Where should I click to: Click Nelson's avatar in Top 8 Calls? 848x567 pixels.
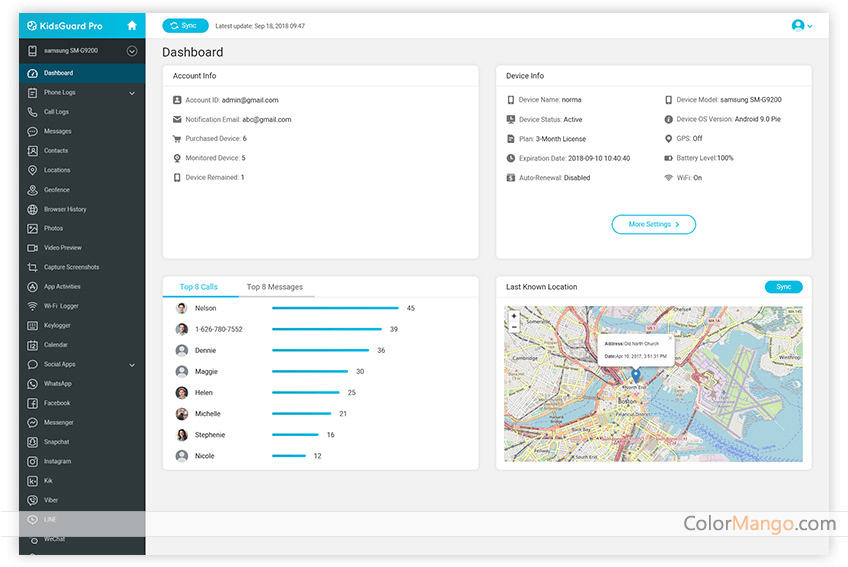point(182,308)
